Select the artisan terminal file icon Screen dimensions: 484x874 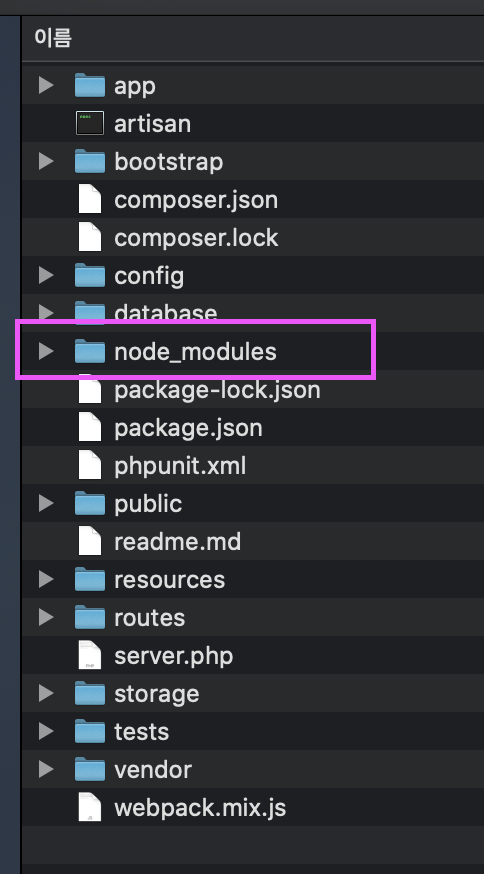90,123
